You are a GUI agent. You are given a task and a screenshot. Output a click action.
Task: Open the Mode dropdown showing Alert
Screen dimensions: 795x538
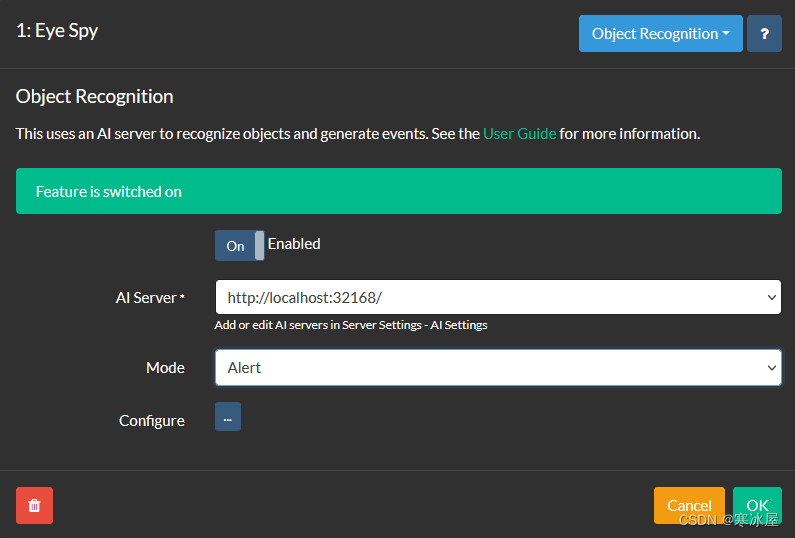point(498,367)
